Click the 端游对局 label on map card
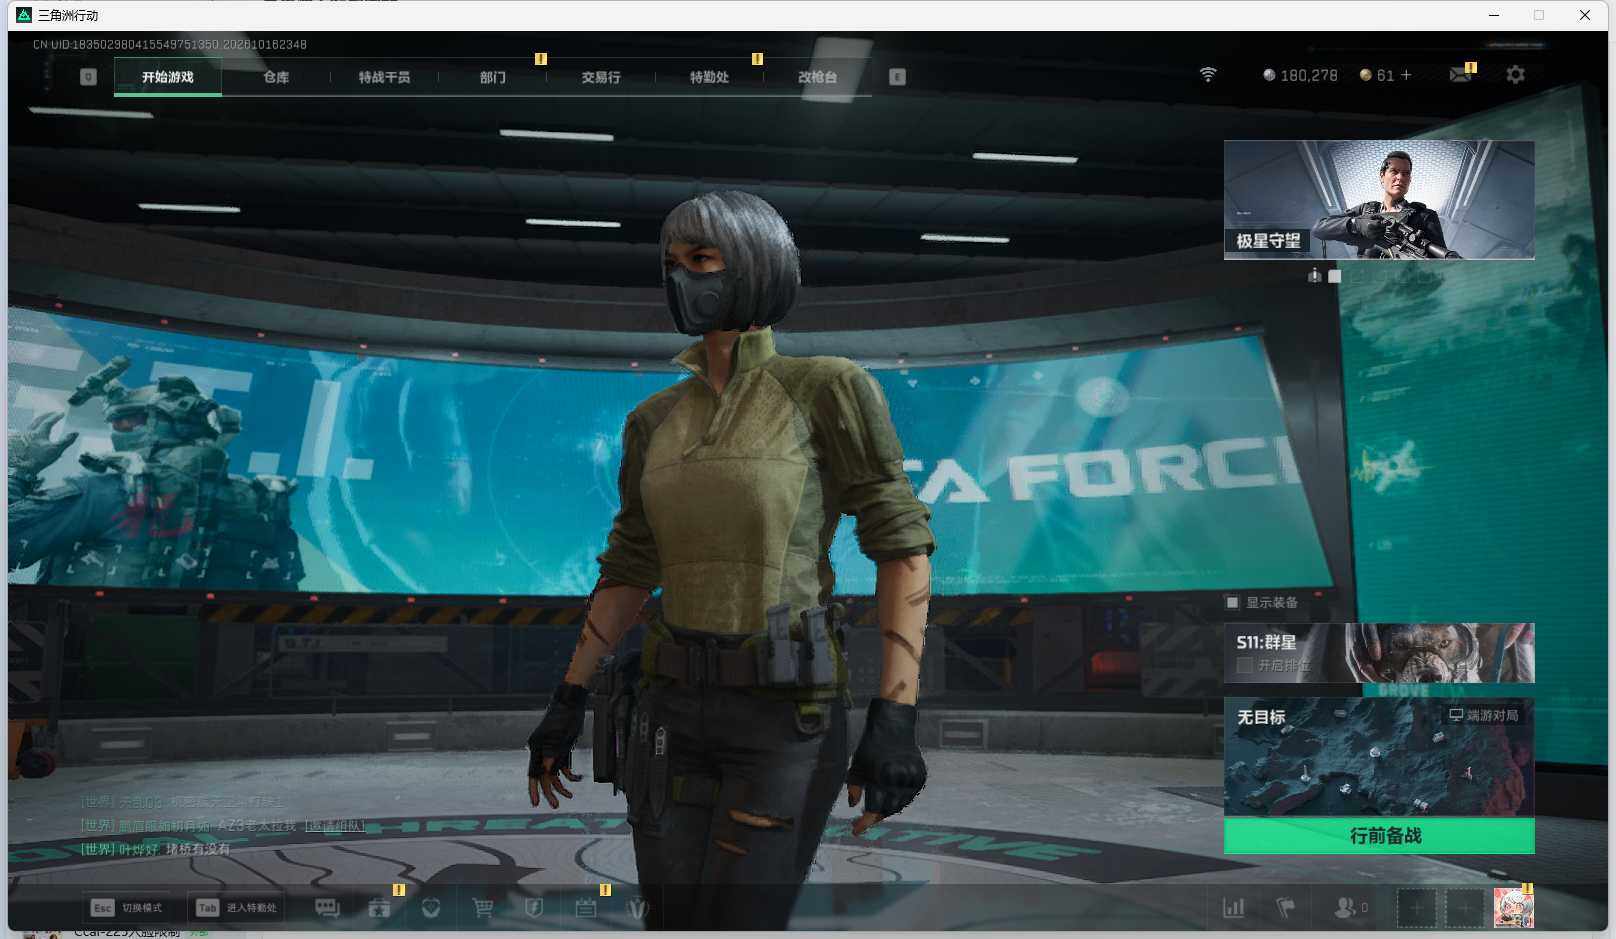Screen dimensions: 1616x939 tap(1484, 715)
